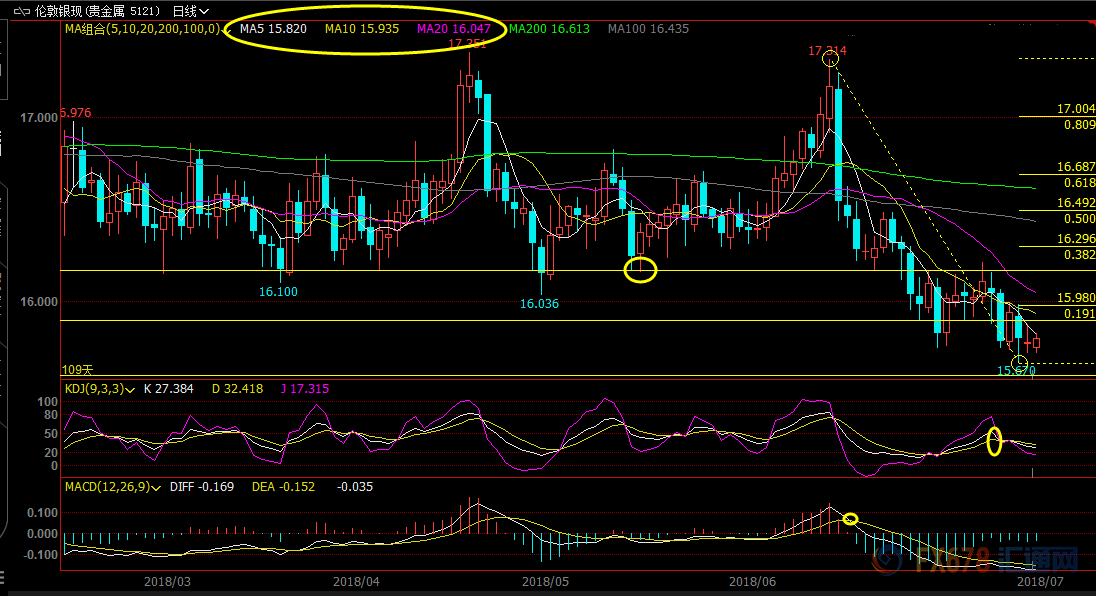The height and width of the screenshot is (596, 1096).
Task: Click the 16.036 low price label
Action: (539, 303)
